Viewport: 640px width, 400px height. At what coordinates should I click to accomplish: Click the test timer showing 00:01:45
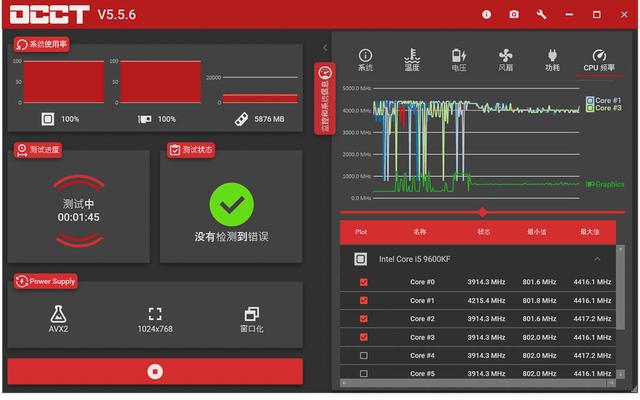click(x=78, y=217)
